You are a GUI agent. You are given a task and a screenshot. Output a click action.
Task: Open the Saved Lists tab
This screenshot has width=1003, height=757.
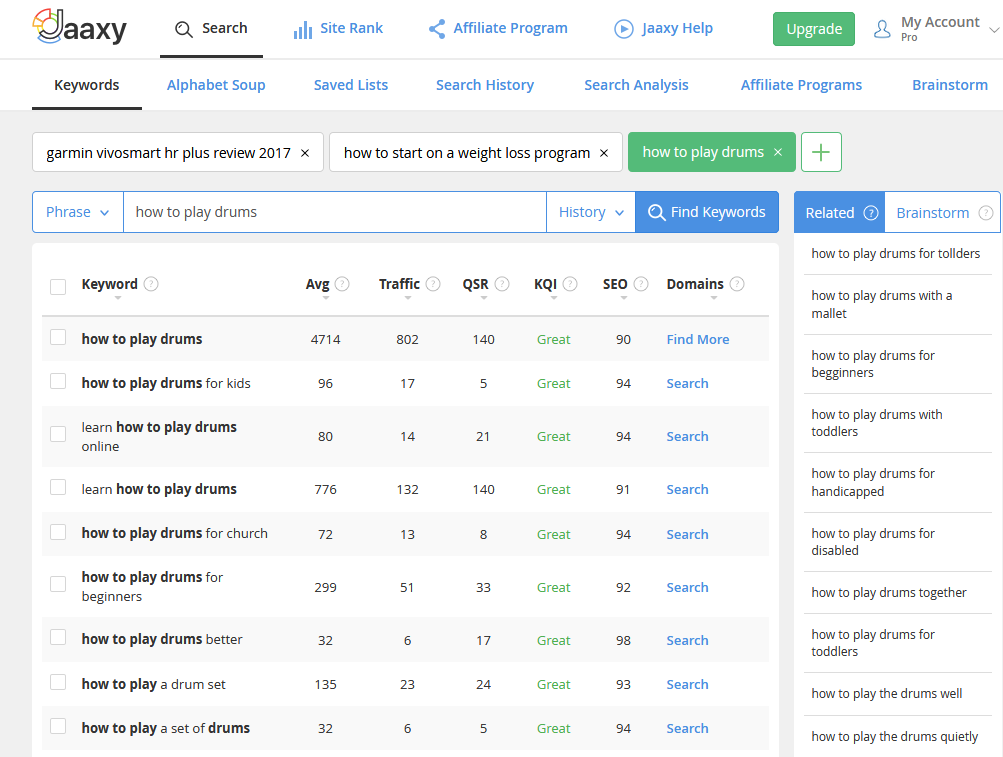point(351,85)
